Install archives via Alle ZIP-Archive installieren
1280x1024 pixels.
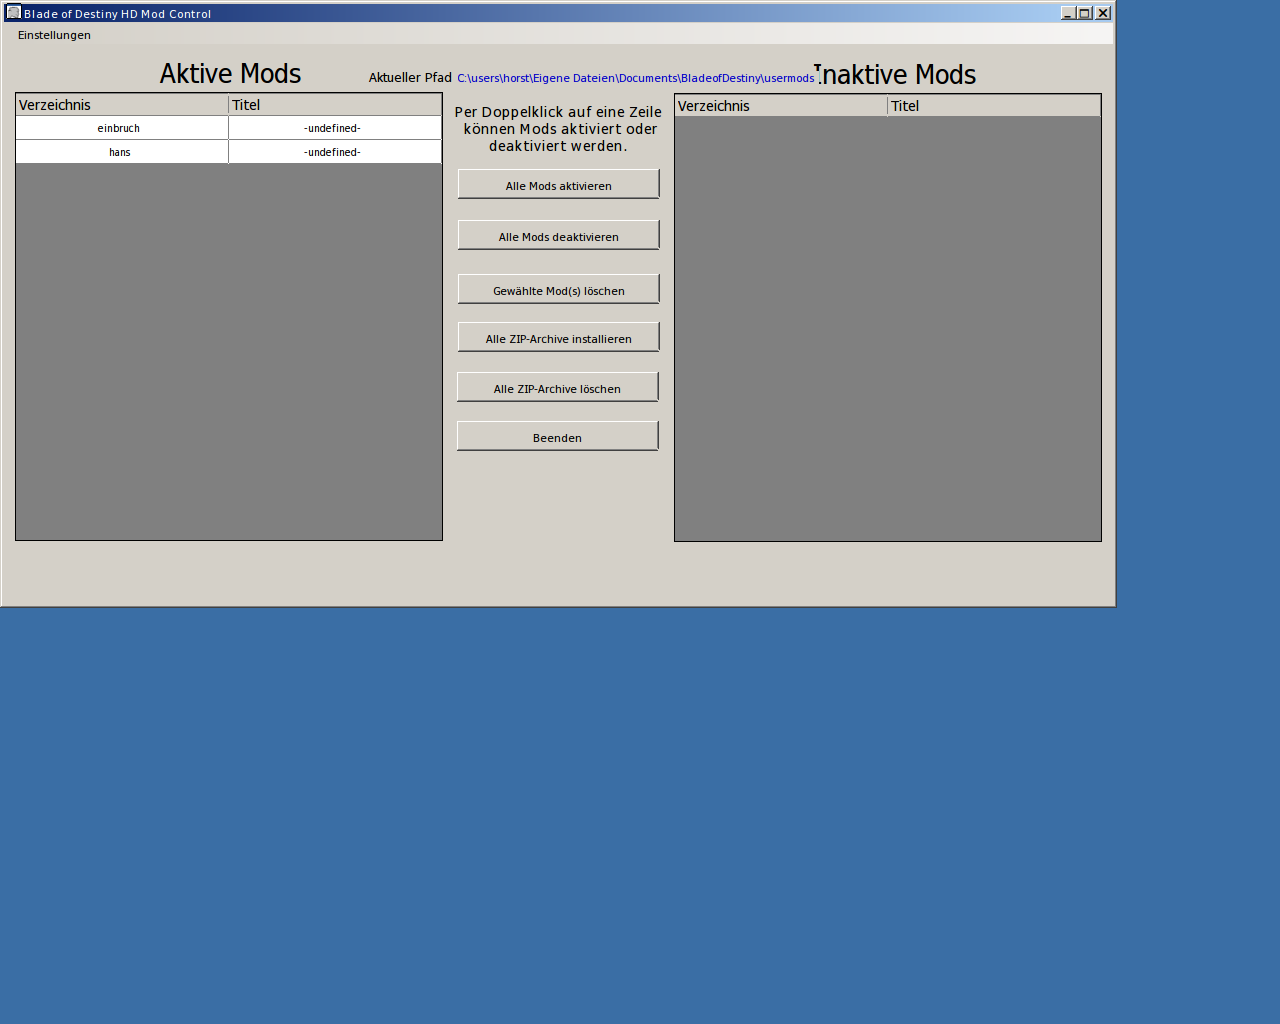pos(558,337)
